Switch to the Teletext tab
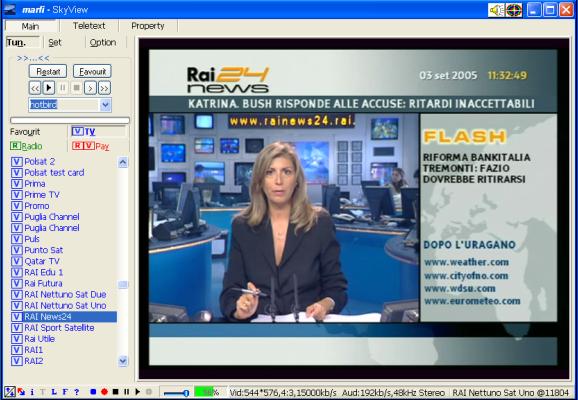The image size is (578, 400). point(89,26)
